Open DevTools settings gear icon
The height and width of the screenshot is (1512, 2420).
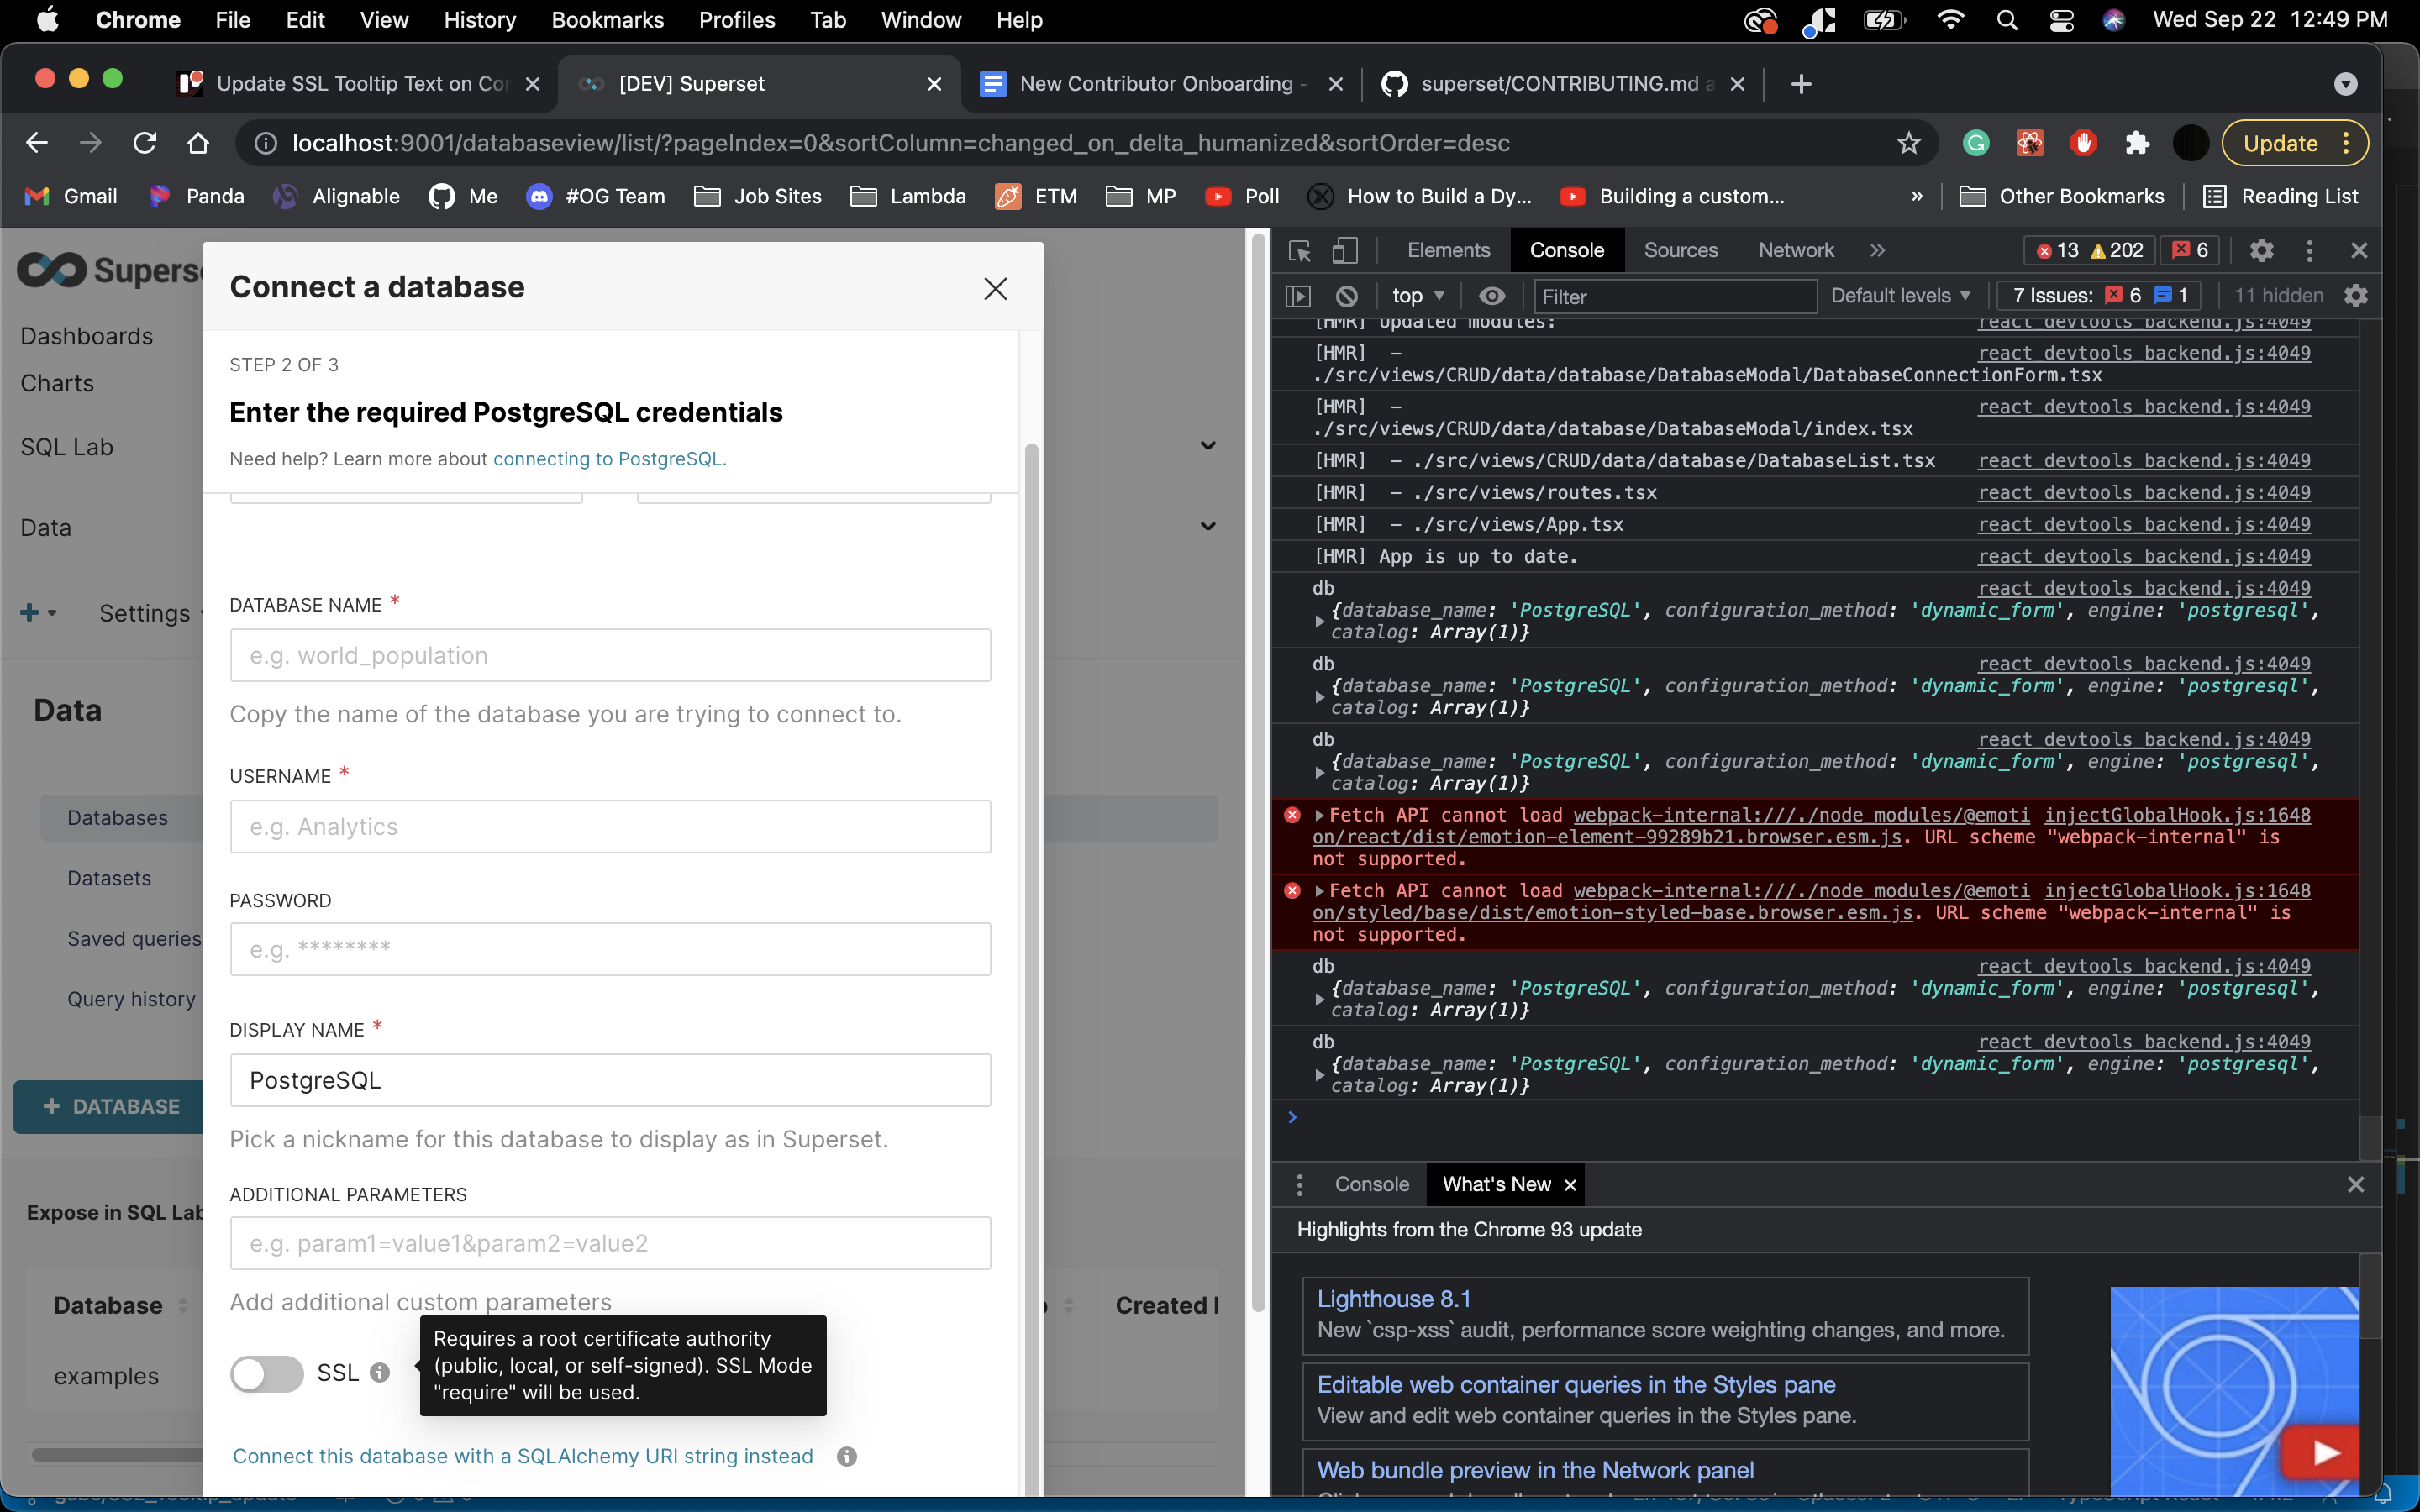coord(2261,251)
